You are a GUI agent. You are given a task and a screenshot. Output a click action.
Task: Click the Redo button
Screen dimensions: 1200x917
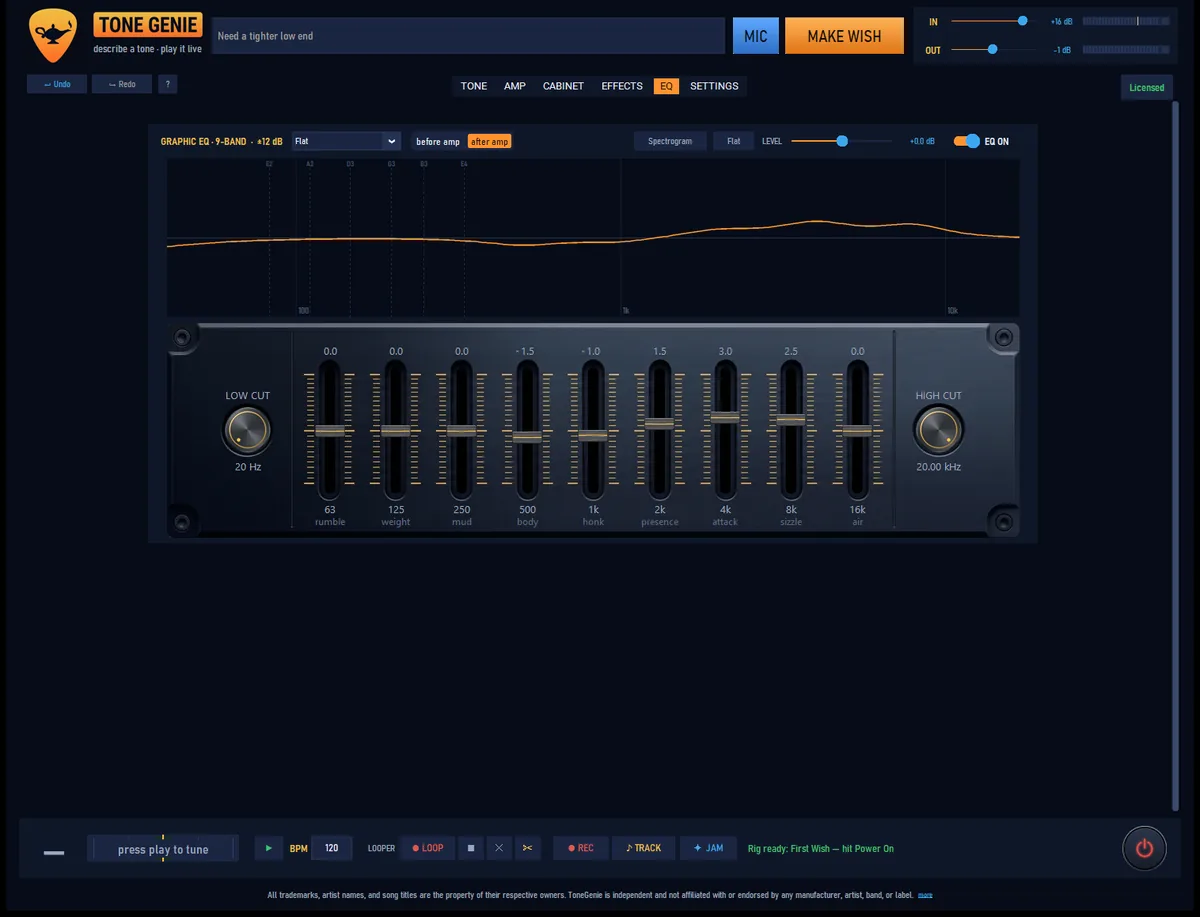pyautogui.click(x=122, y=85)
